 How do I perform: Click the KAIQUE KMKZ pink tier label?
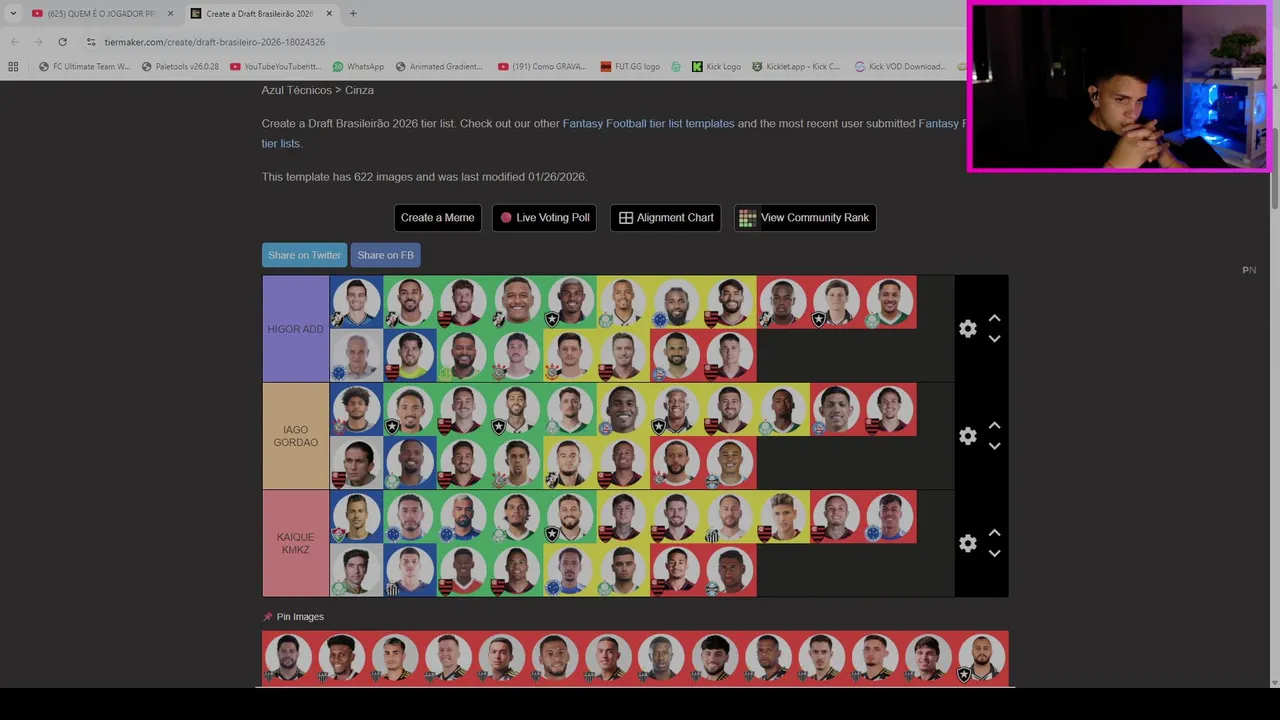click(x=296, y=543)
